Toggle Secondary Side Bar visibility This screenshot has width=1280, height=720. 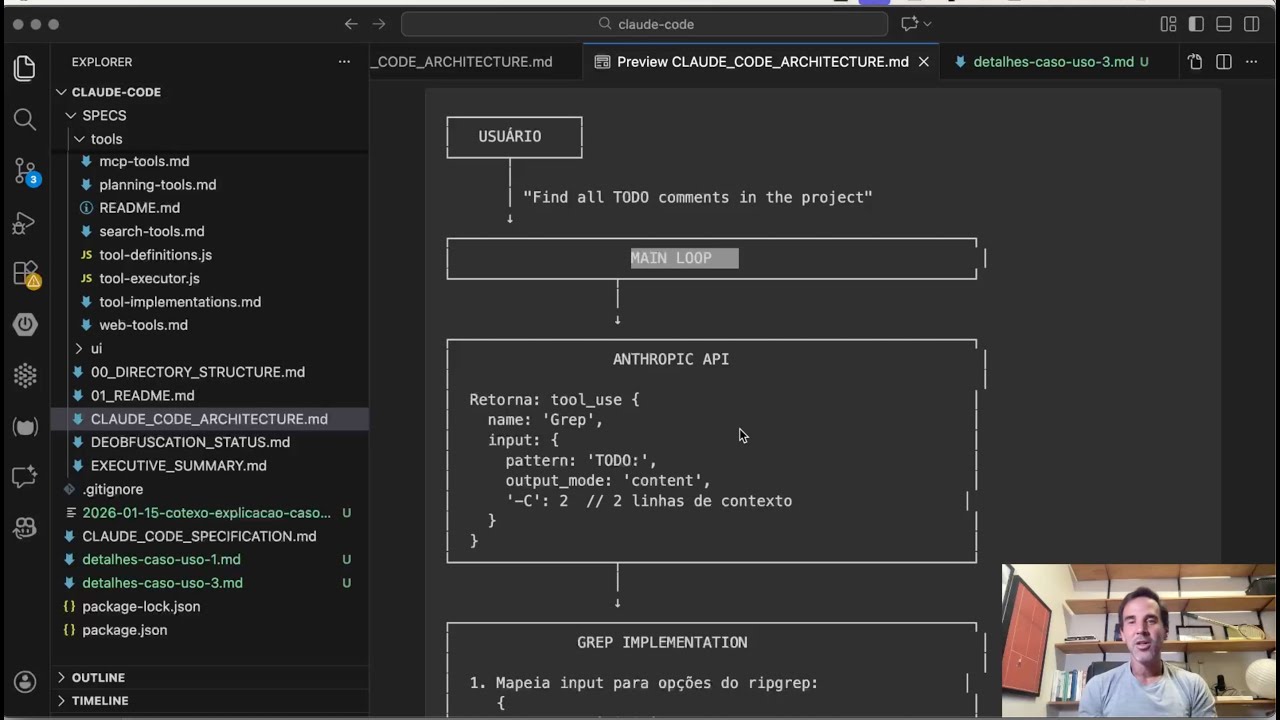coord(1251,24)
